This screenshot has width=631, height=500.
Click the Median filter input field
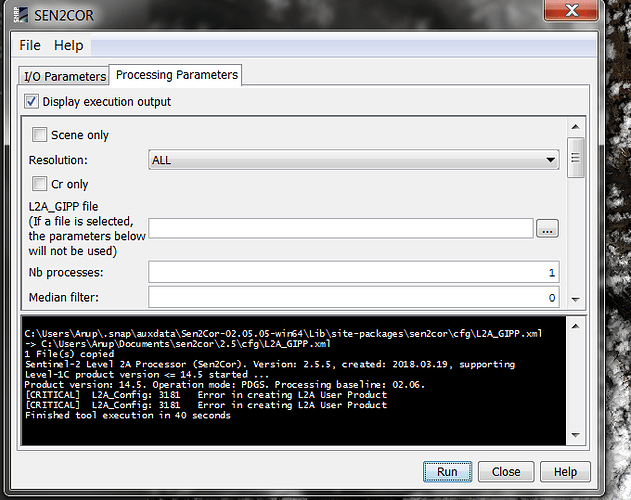354,297
